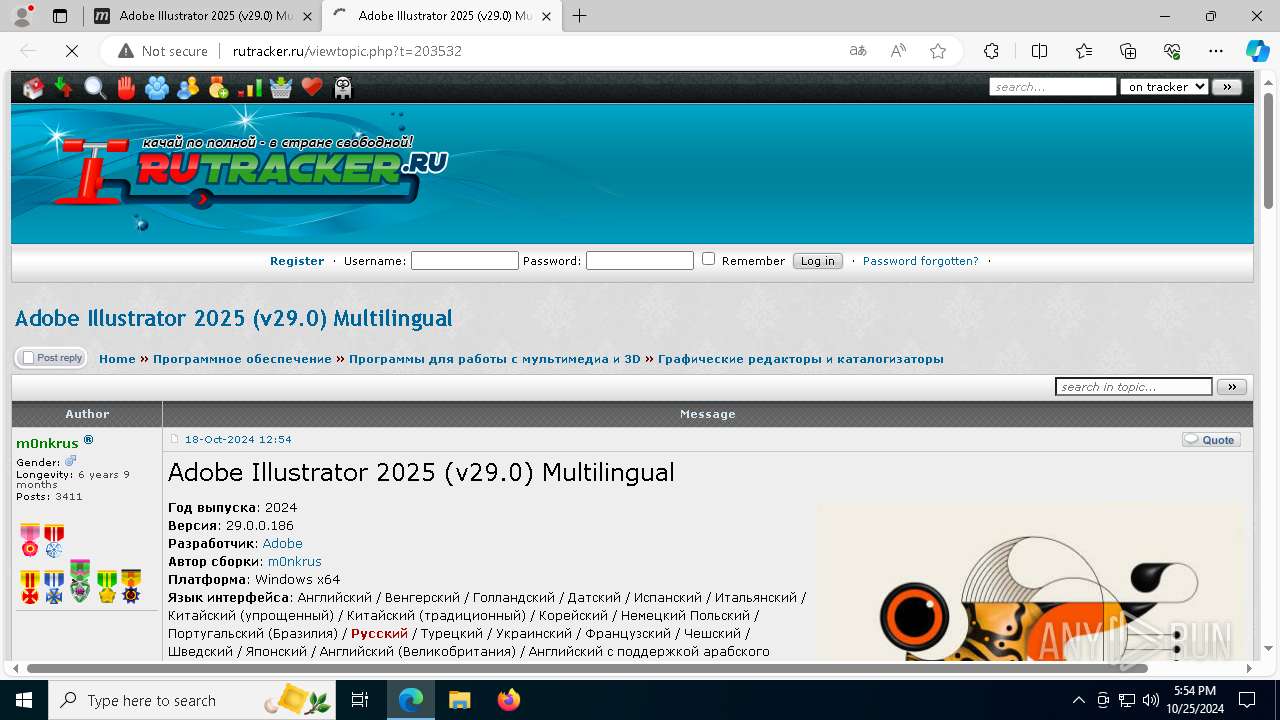Open the two-users blue and orange icon
This screenshot has height=720, width=1280.
pyautogui.click(x=188, y=88)
